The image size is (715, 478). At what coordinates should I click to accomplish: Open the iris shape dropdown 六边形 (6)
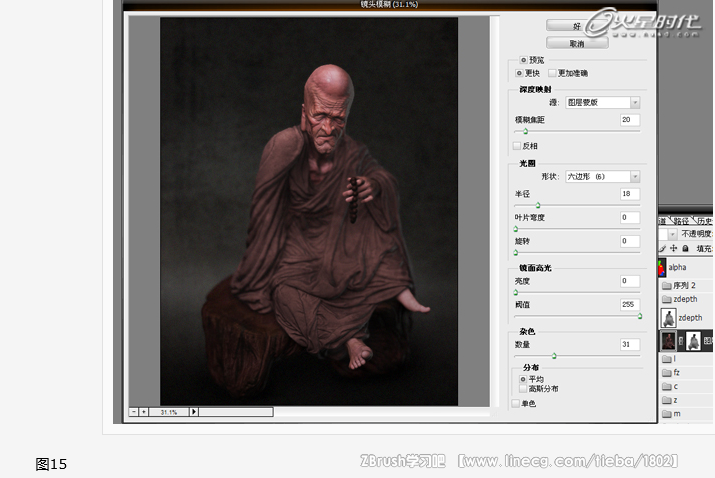(x=602, y=177)
